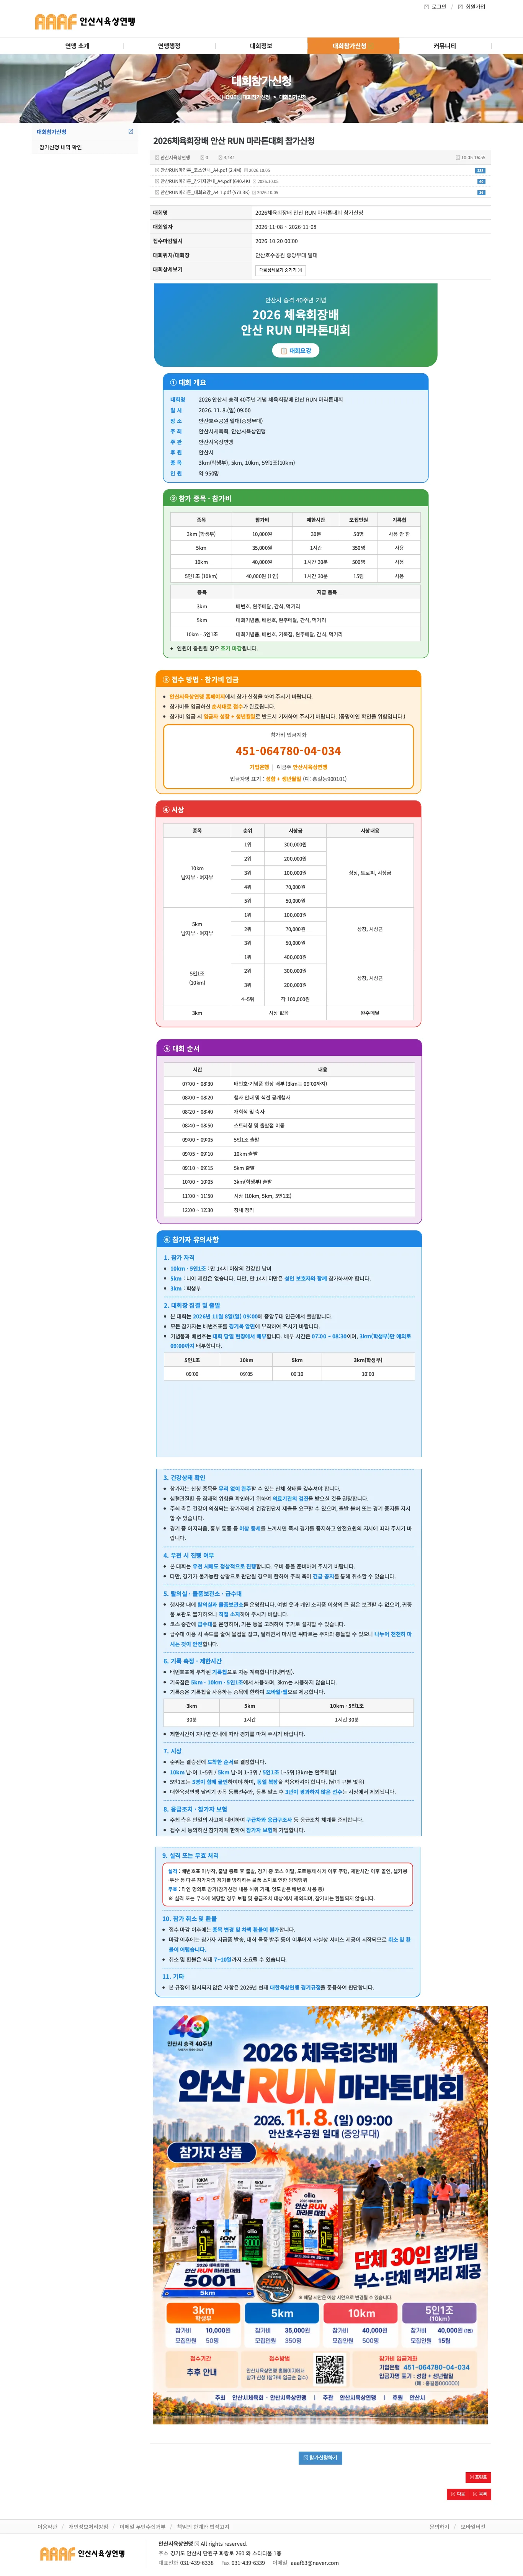Click the QR code on the poster

pos(330,2369)
